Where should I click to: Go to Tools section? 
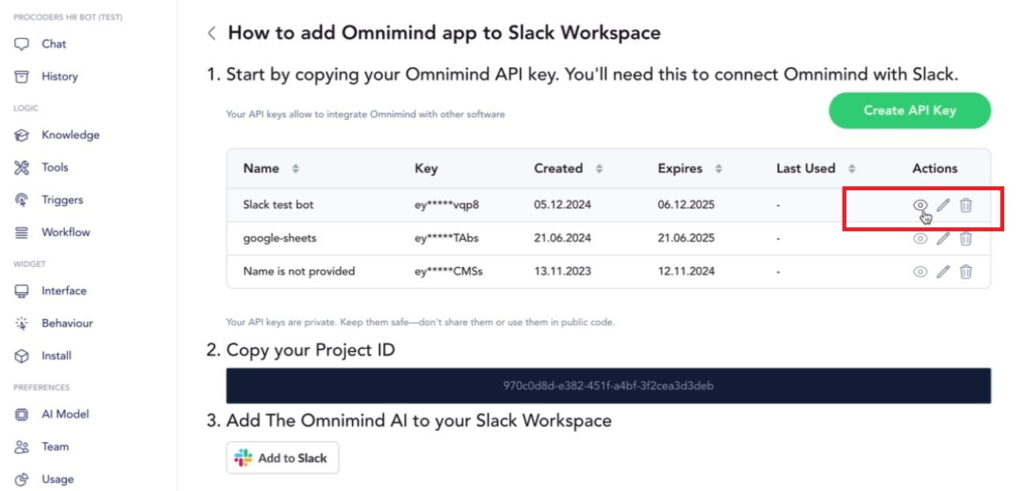pos(55,168)
